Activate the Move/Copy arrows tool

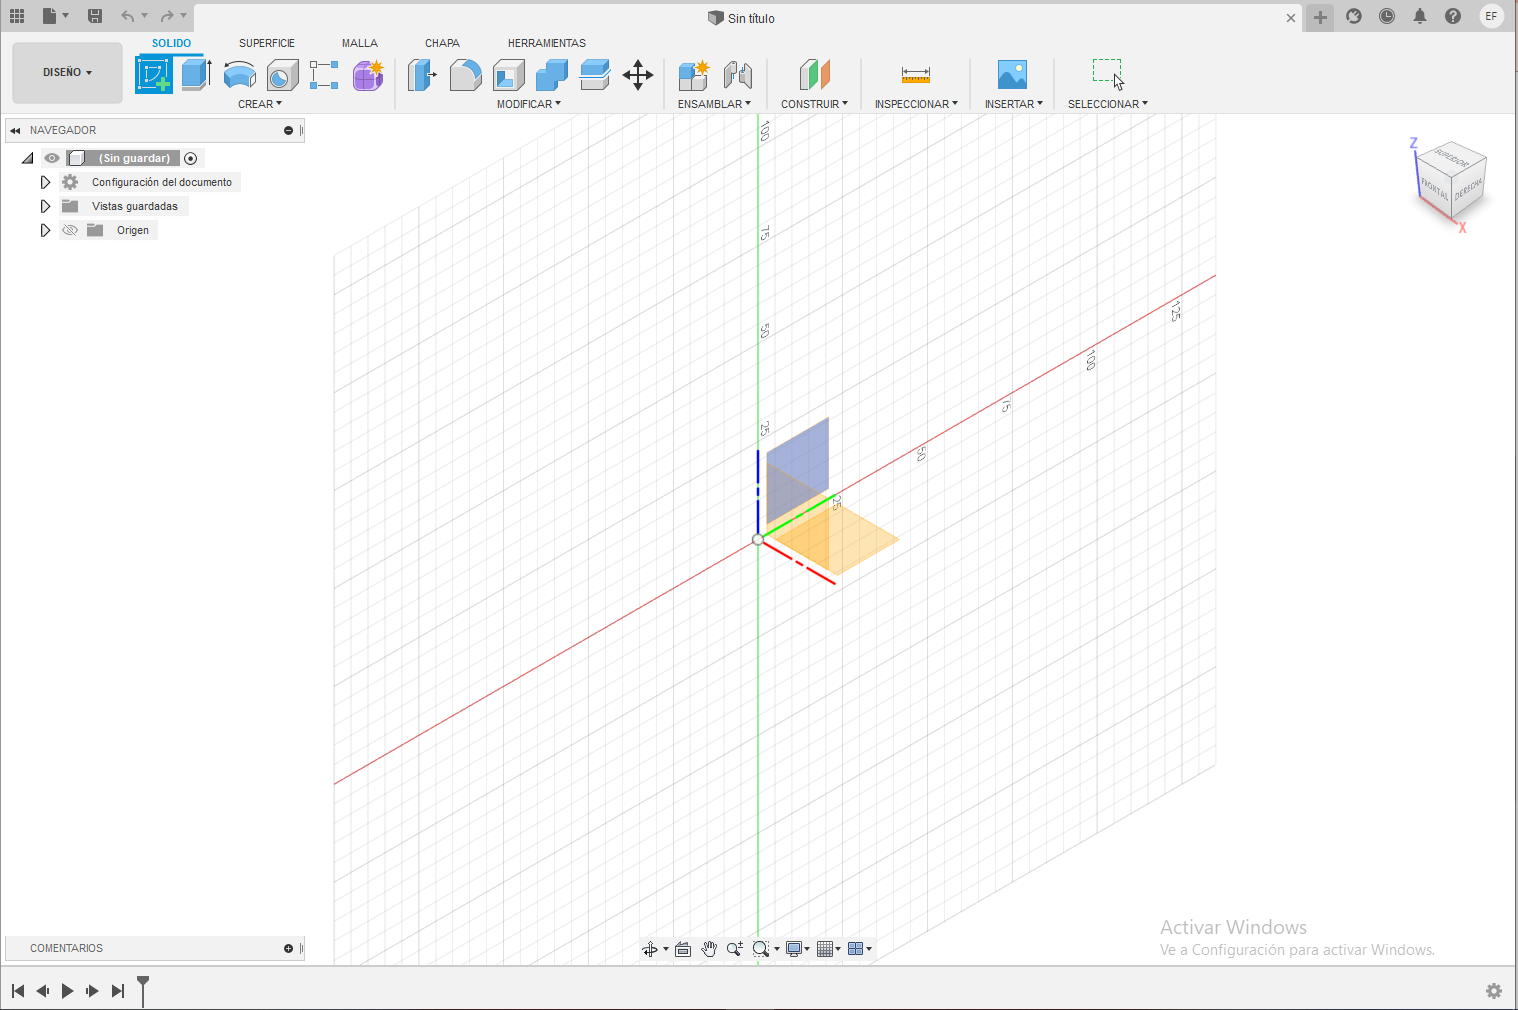tap(638, 75)
